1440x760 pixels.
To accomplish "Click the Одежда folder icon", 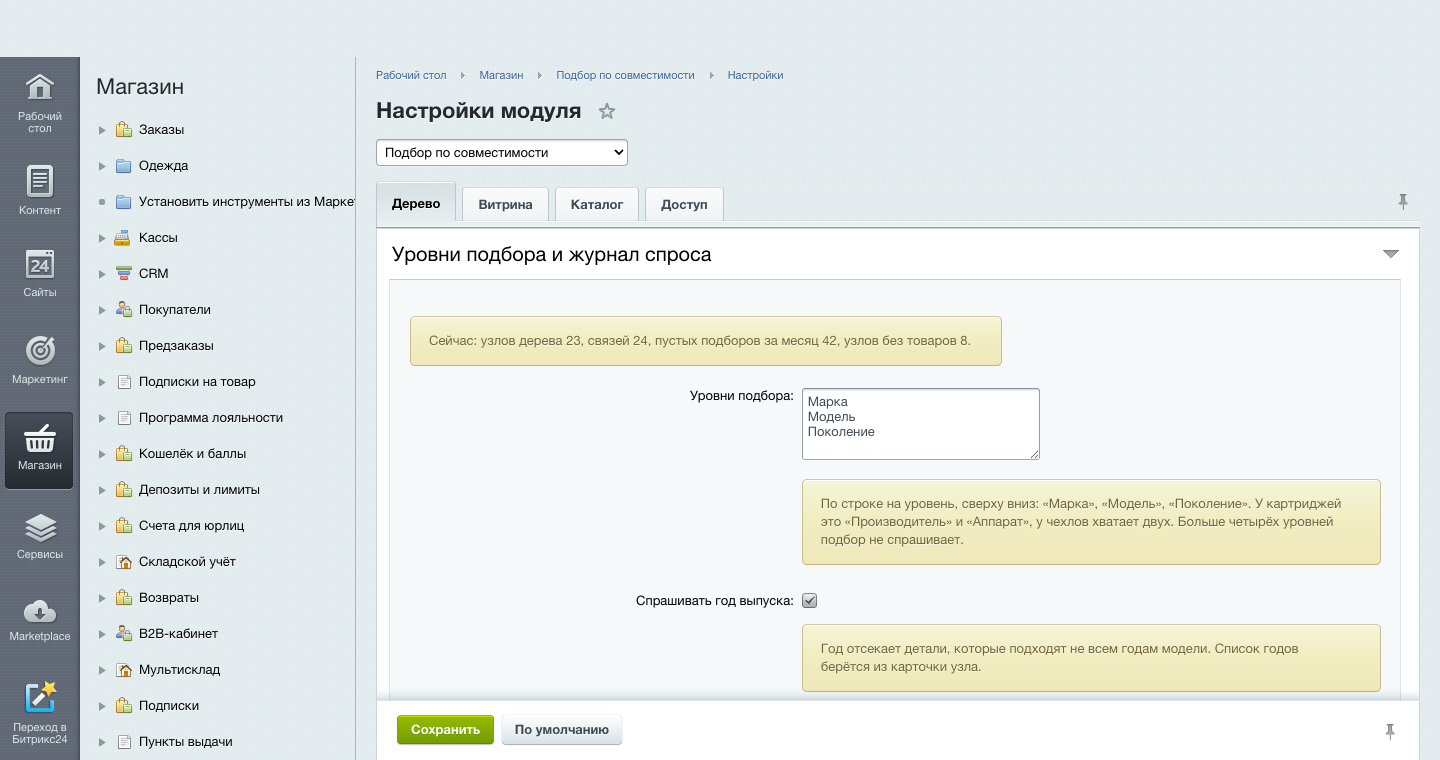I will pyautogui.click(x=123, y=166).
